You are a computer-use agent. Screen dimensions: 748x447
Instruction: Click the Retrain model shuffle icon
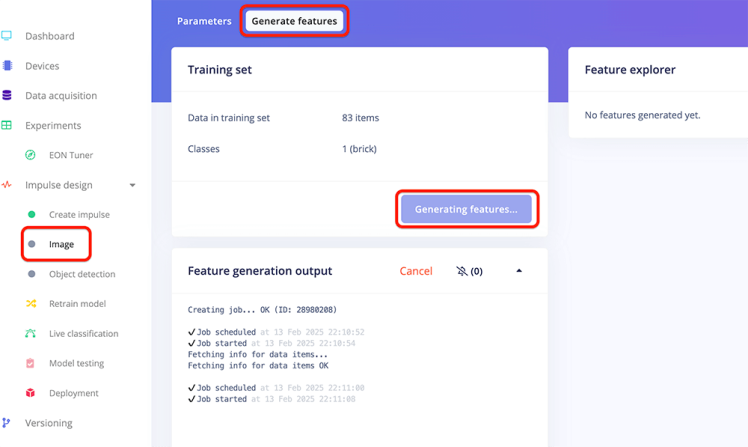[x=31, y=304]
